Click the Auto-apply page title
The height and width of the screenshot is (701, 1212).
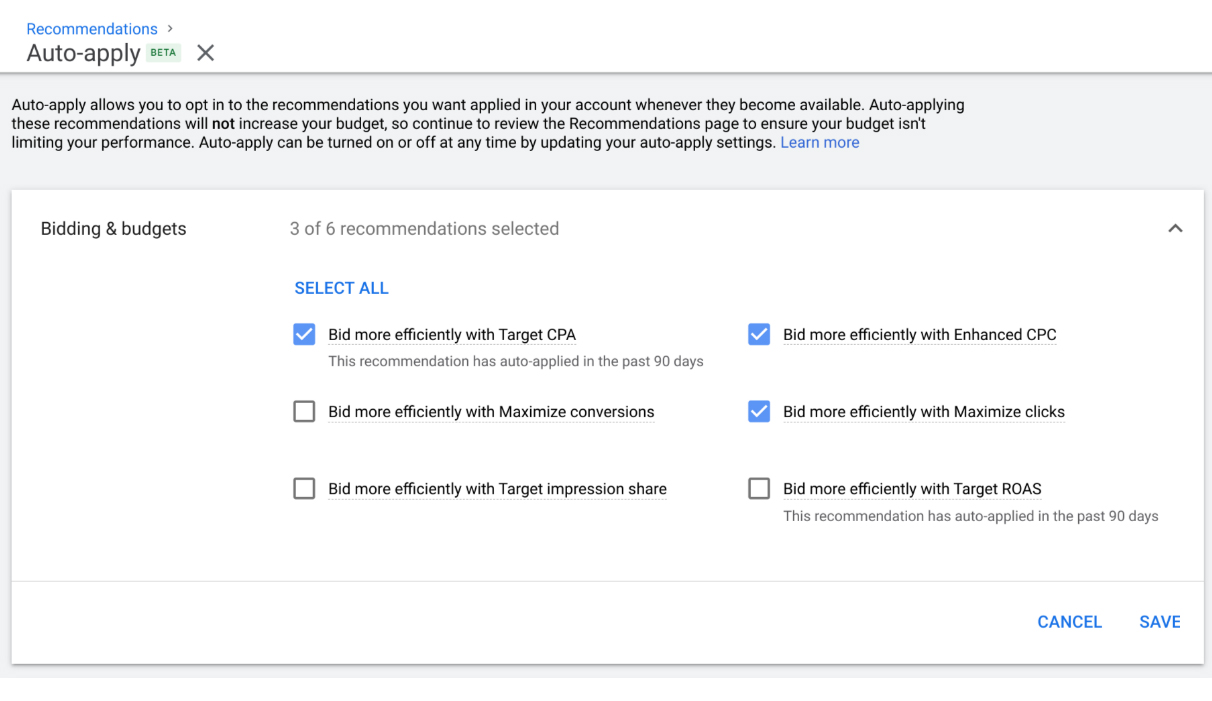(83, 54)
